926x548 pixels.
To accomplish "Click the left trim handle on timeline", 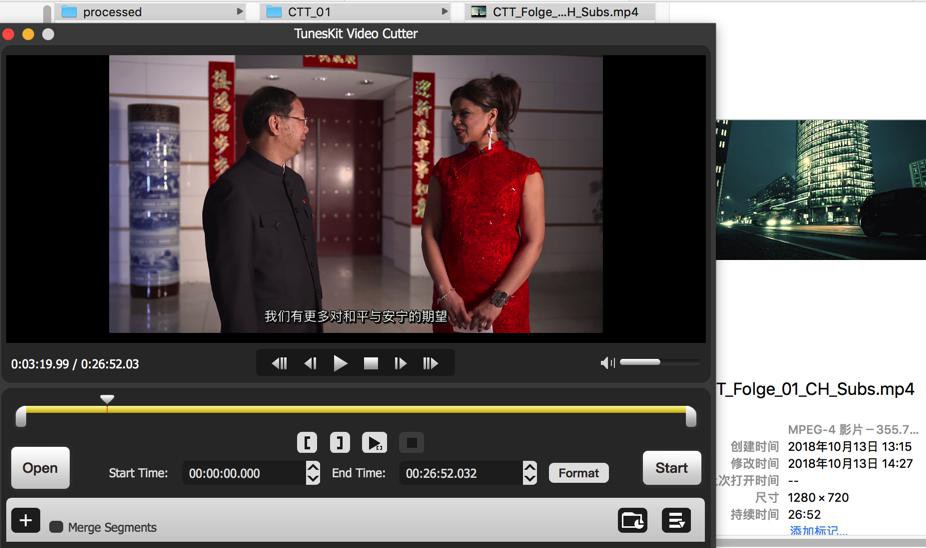I will click(x=21, y=416).
